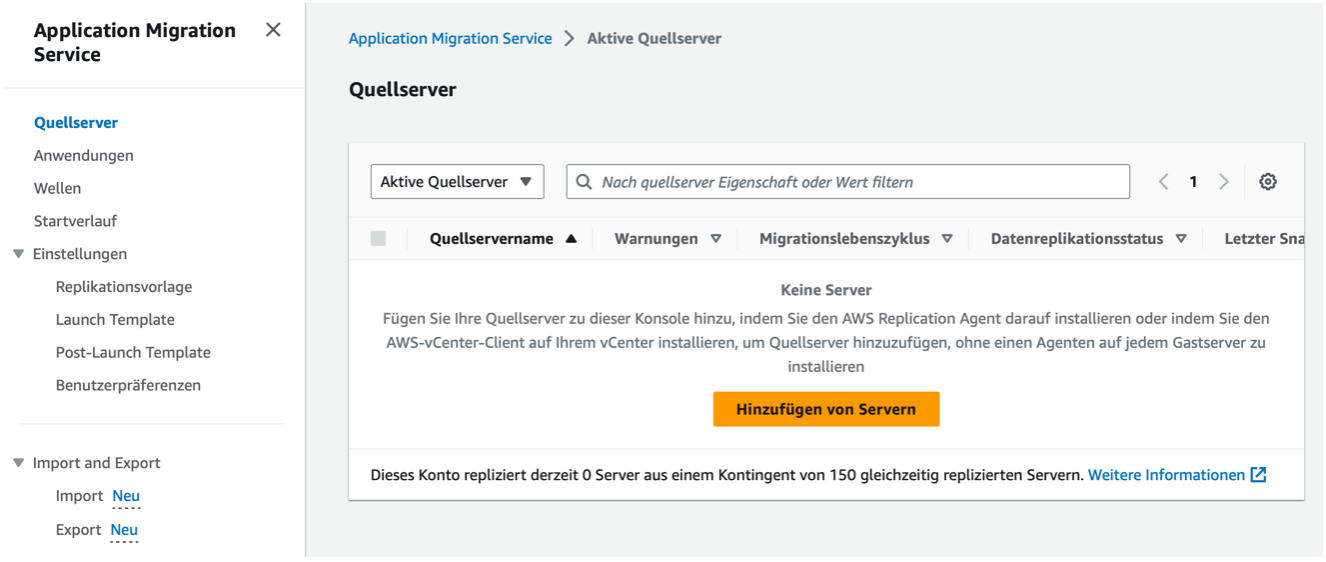The width and height of the screenshot is (1326, 562).
Task: Click Aktive Quellserver breadcrumb text
Action: click(x=654, y=38)
